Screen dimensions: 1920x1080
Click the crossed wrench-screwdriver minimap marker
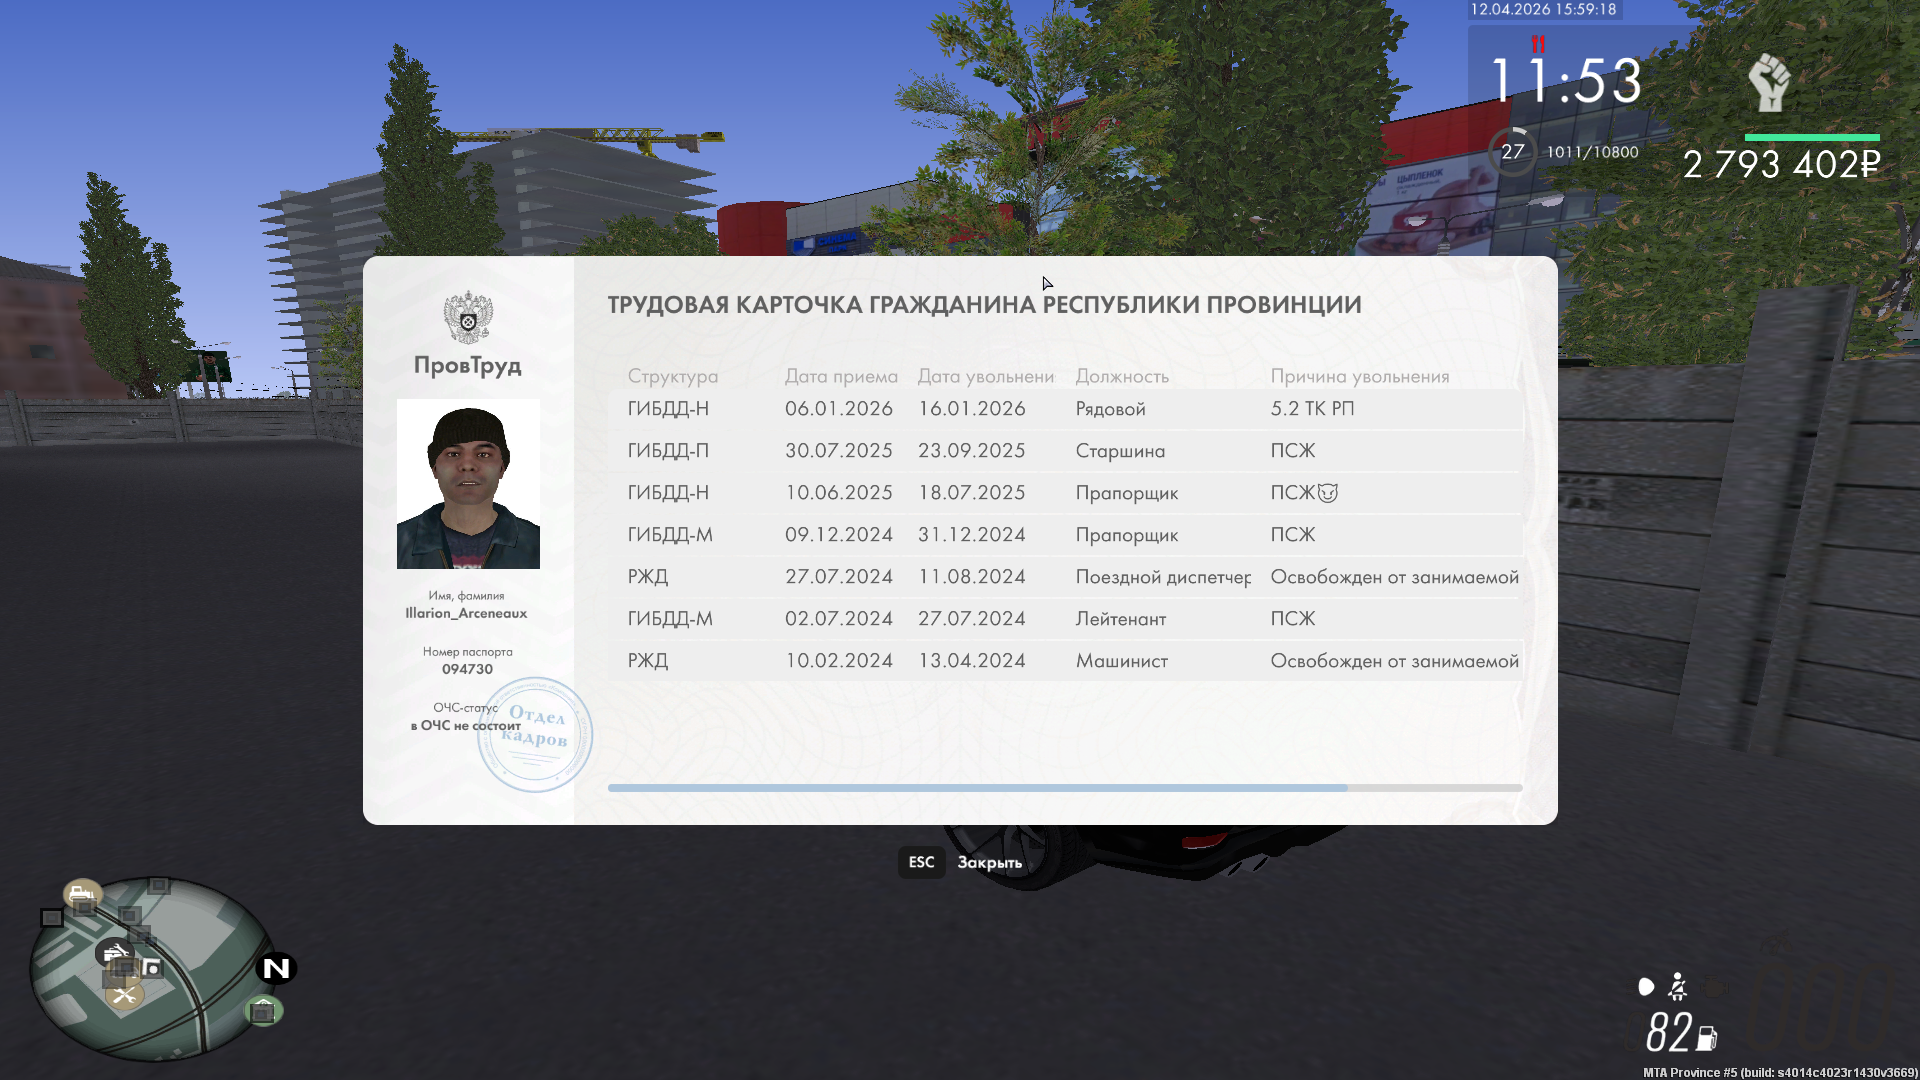pos(124,994)
